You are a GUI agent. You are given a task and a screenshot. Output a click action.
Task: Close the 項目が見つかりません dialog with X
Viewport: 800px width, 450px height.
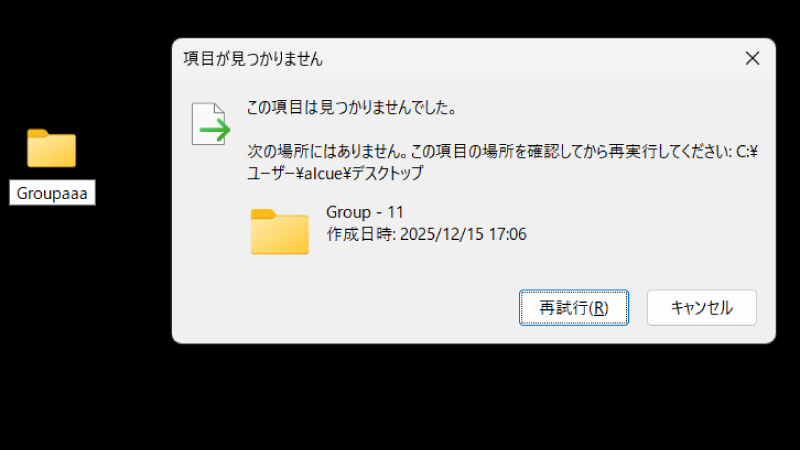click(x=752, y=58)
